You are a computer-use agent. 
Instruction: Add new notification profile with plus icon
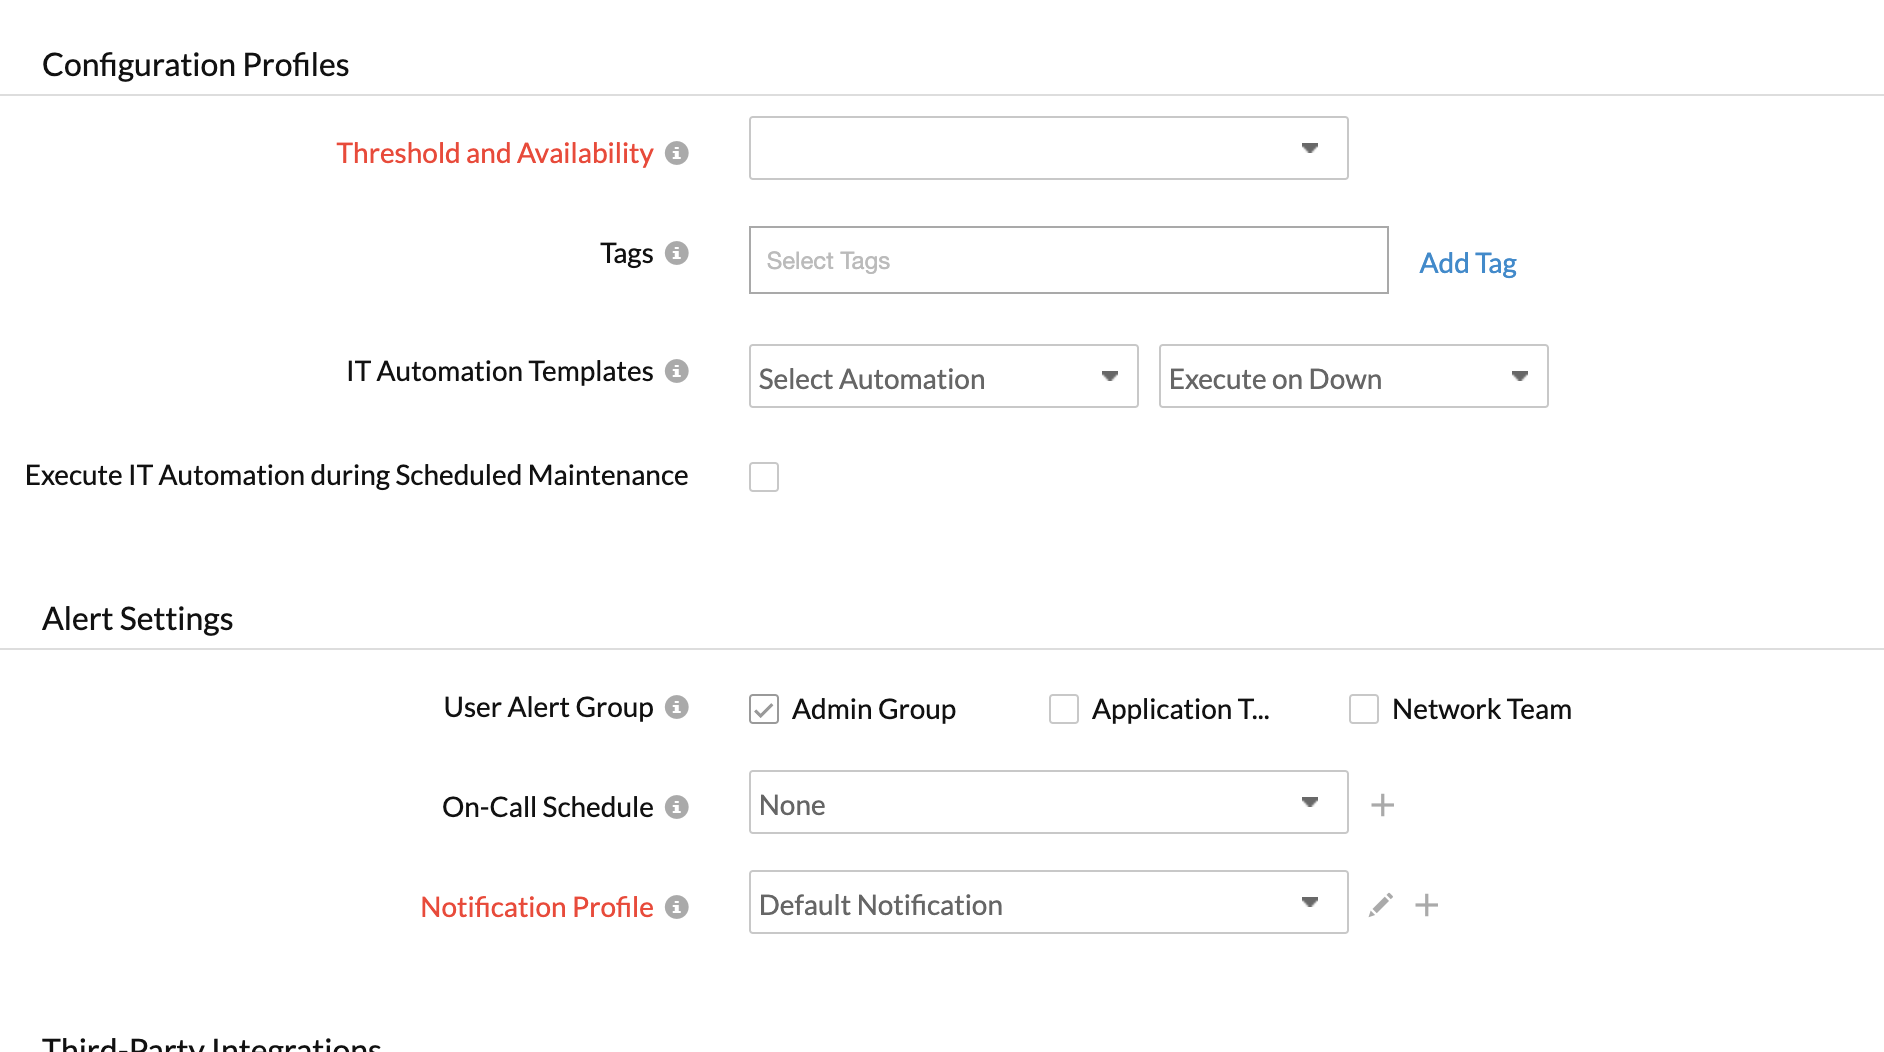1427,905
